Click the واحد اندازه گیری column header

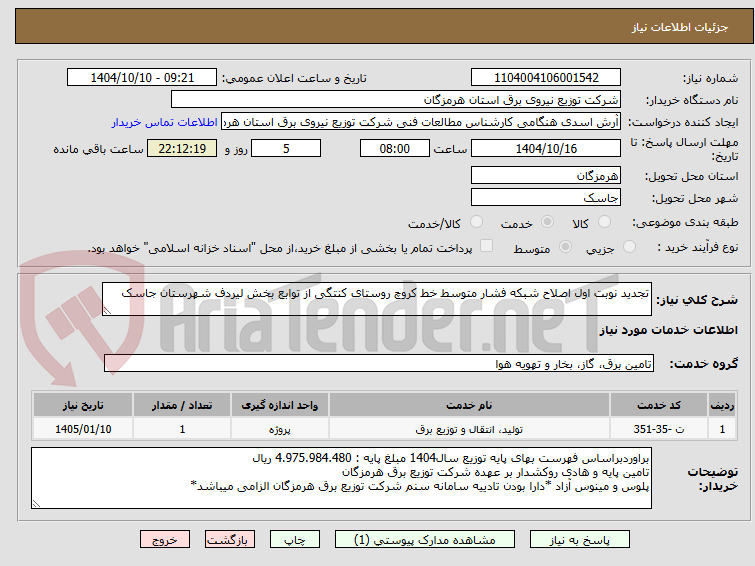(280, 405)
